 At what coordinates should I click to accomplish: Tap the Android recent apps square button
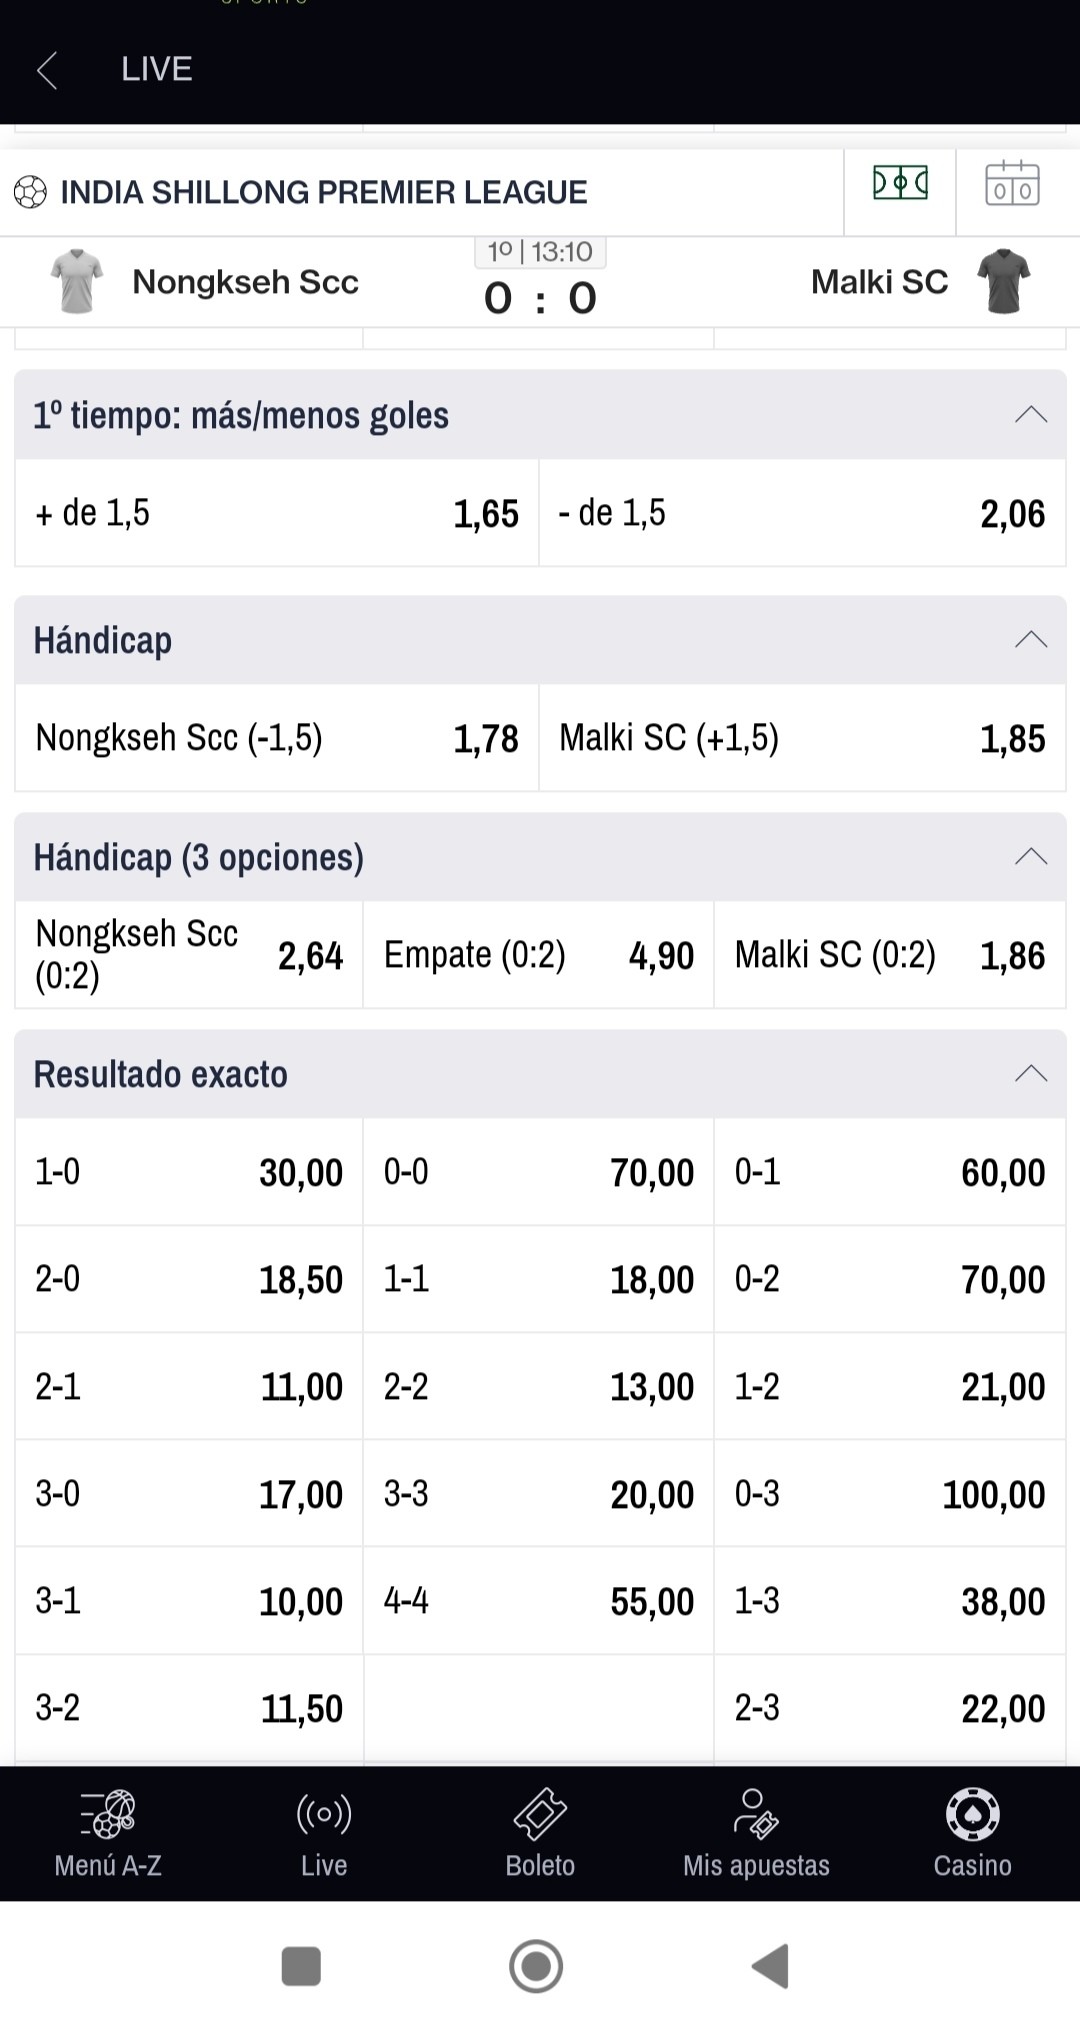(x=301, y=1965)
